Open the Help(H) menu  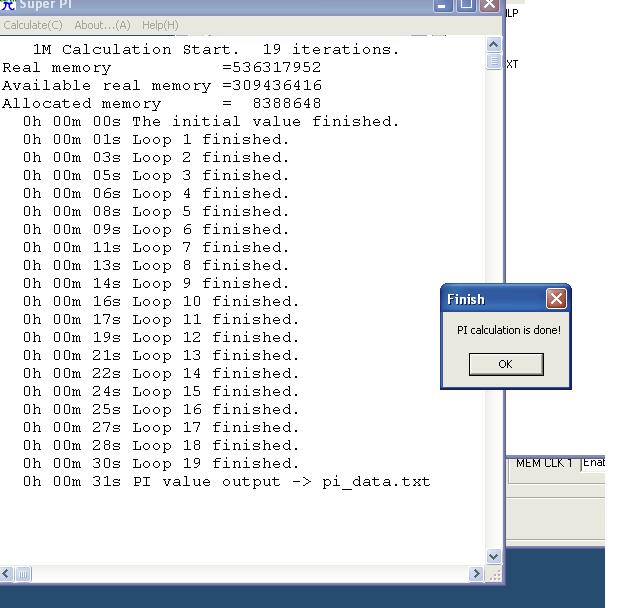160,25
